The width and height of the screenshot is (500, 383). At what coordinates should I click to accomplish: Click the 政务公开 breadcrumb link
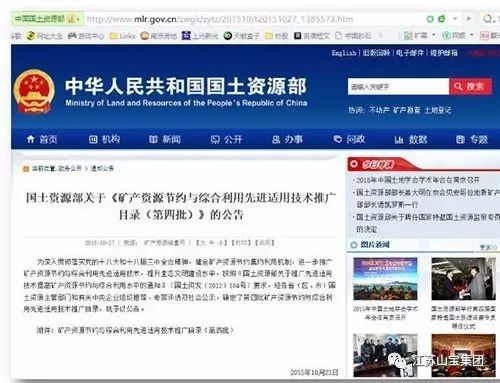click(70, 168)
